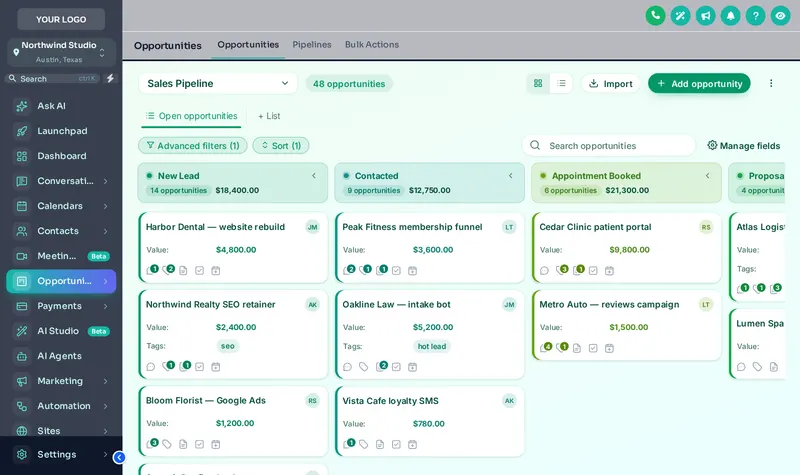Collapse the Contacted column
Screen dimensions: 800x475
[511, 176]
